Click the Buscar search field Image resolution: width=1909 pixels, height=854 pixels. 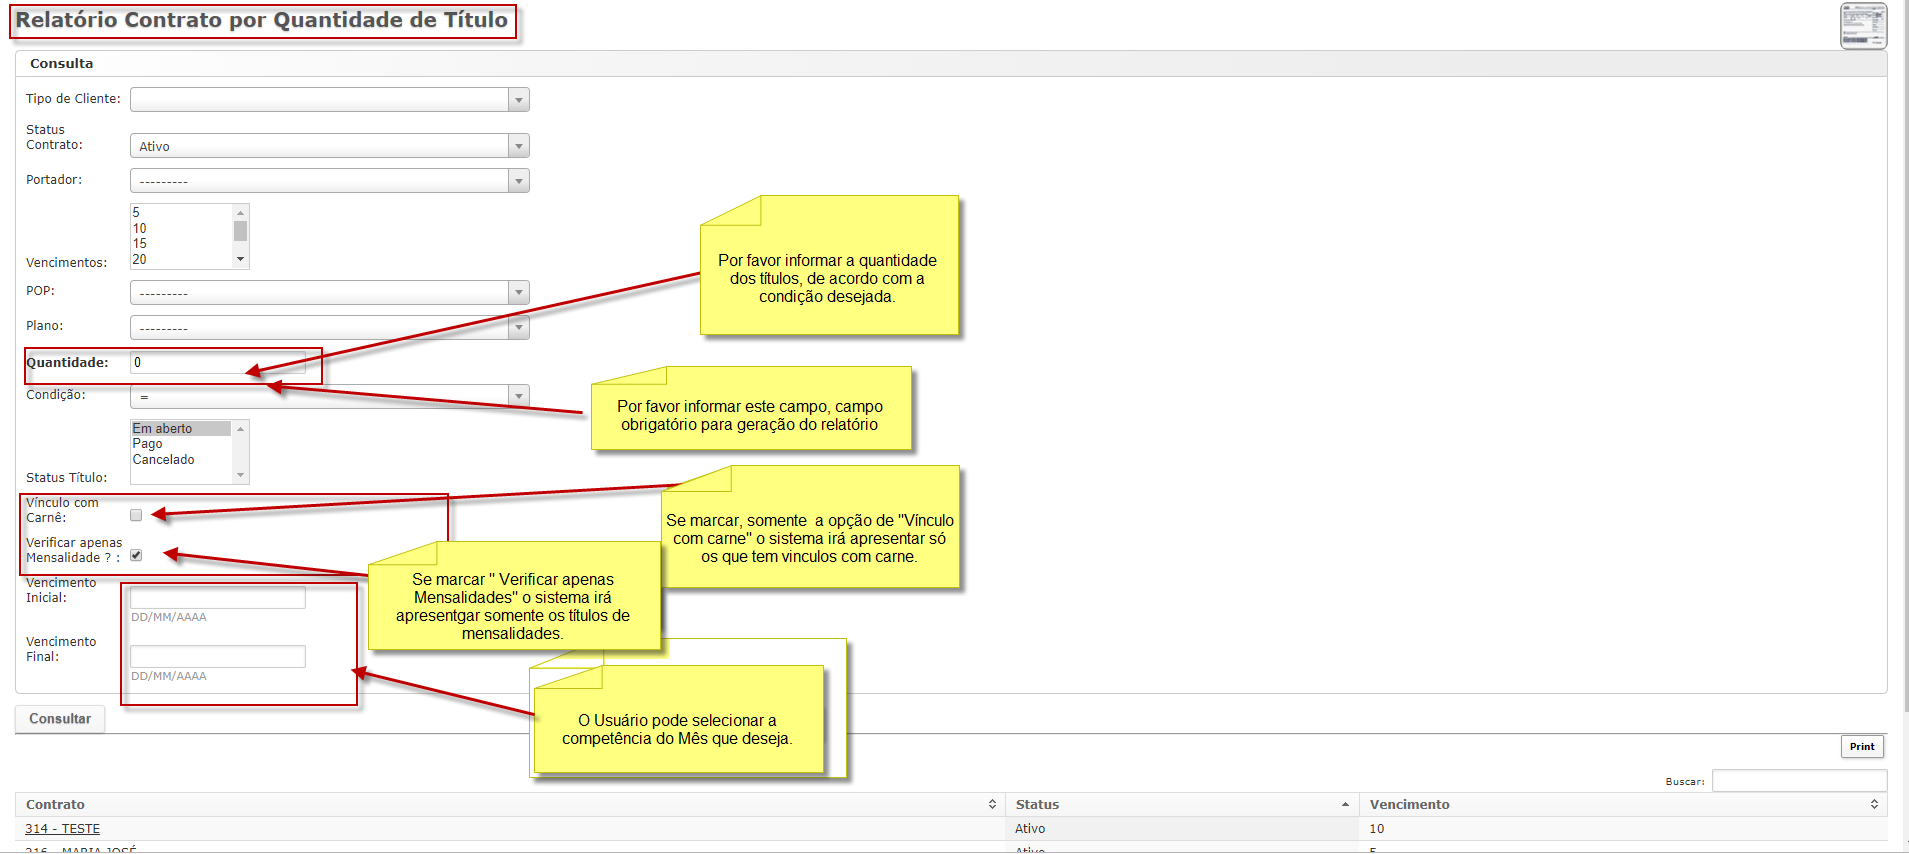(x=1798, y=781)
